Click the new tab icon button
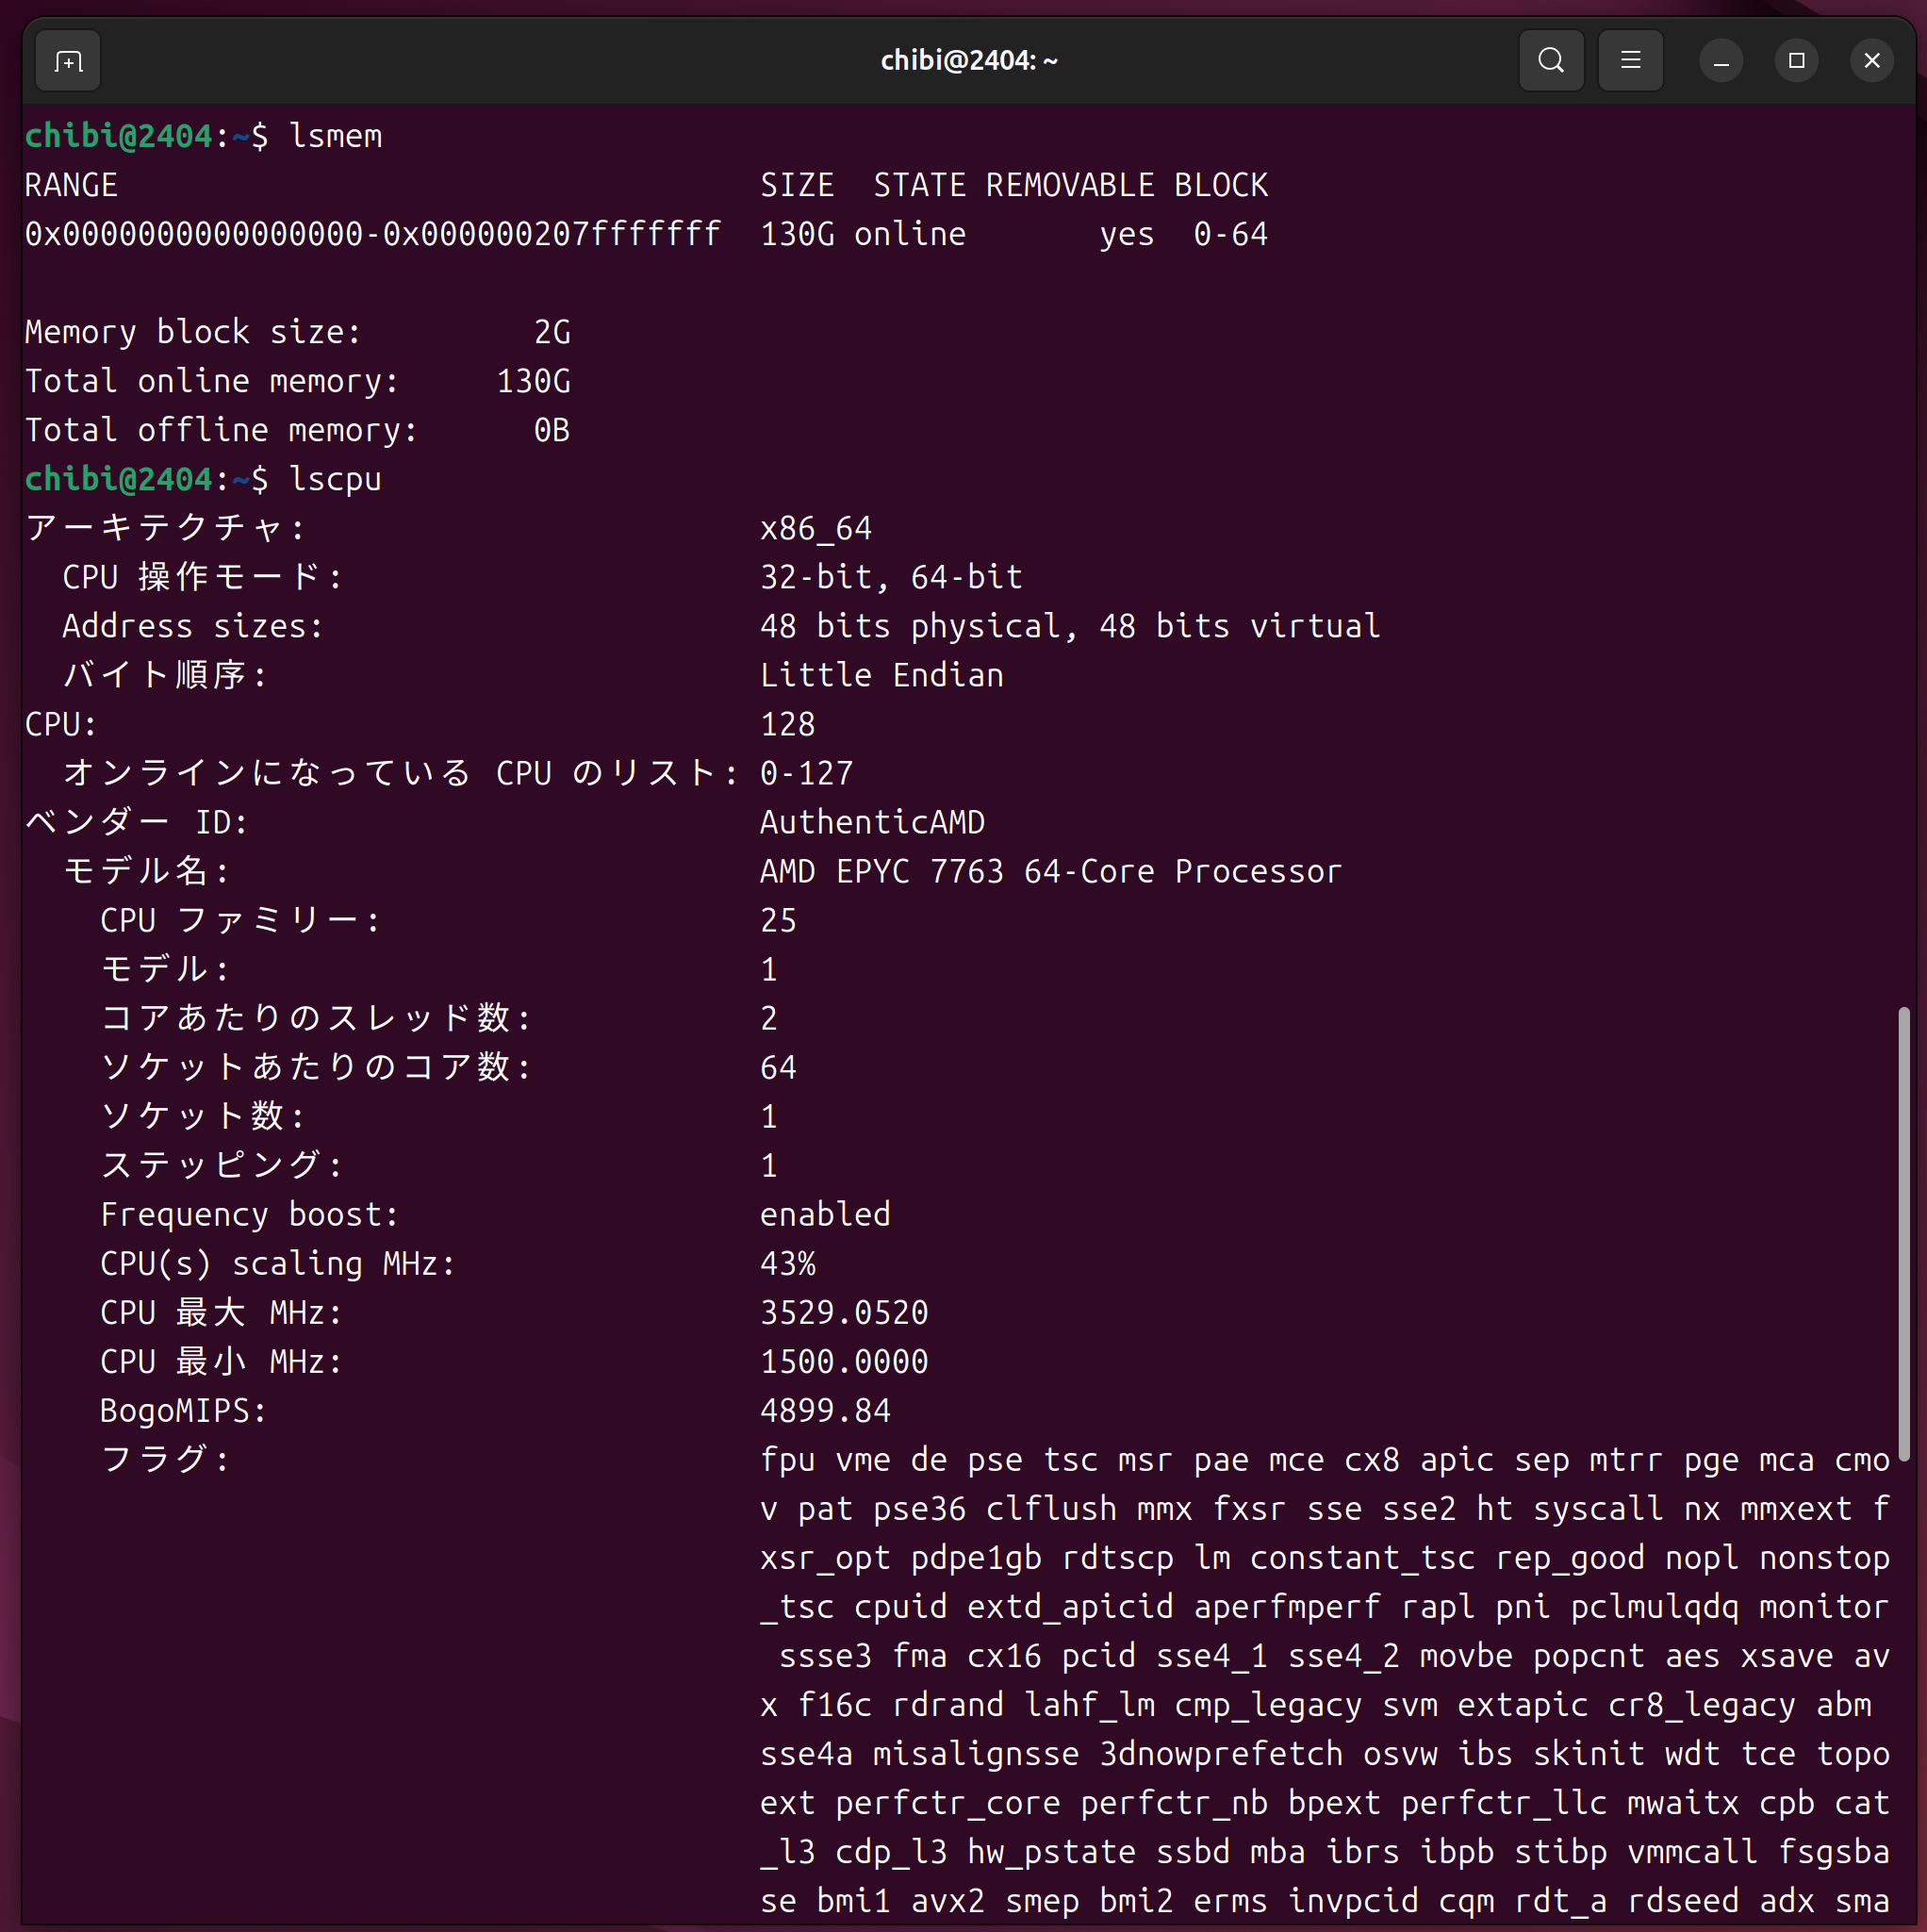 coord(67,62)
